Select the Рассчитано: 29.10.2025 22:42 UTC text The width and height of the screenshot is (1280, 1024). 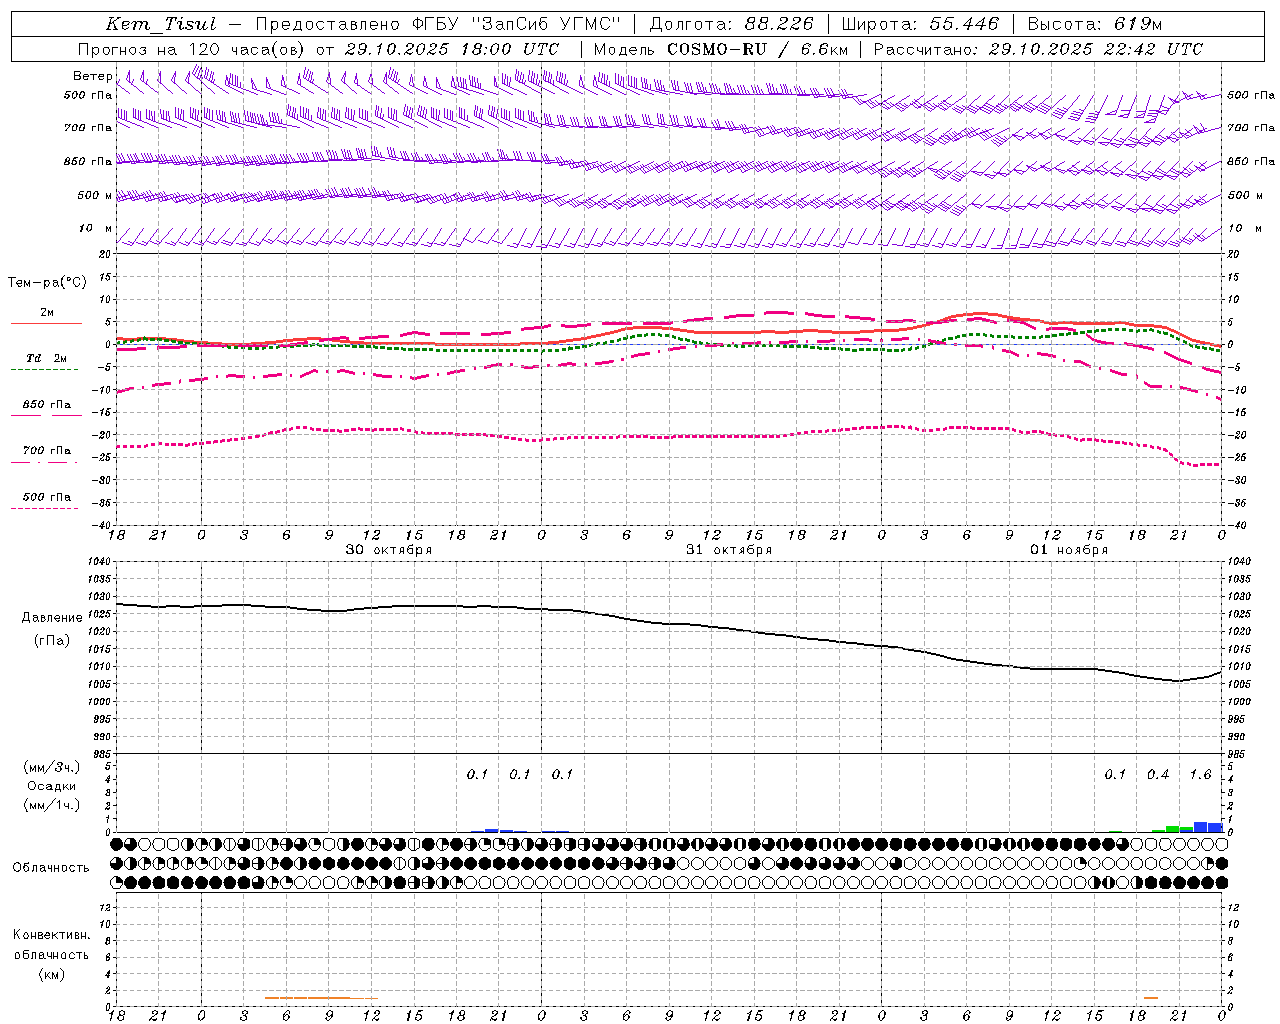[1038, 49]
